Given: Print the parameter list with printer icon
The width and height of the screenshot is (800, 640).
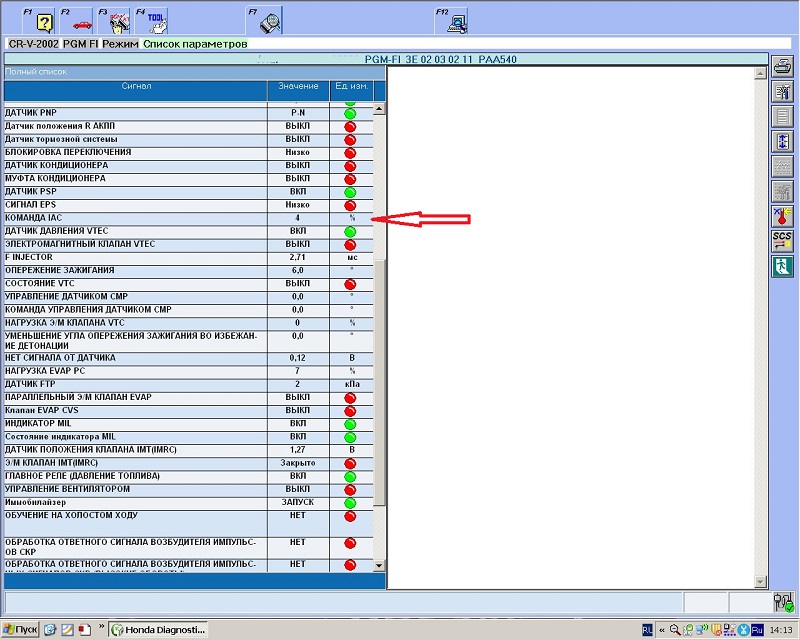Looking at the screenshot, I should [x=782, y=67].
